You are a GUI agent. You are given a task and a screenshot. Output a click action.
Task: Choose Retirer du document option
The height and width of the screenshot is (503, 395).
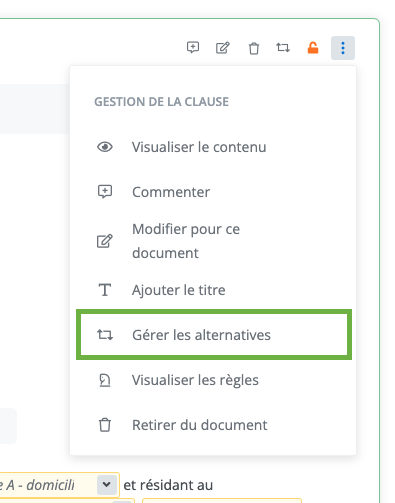pos(213,425)
